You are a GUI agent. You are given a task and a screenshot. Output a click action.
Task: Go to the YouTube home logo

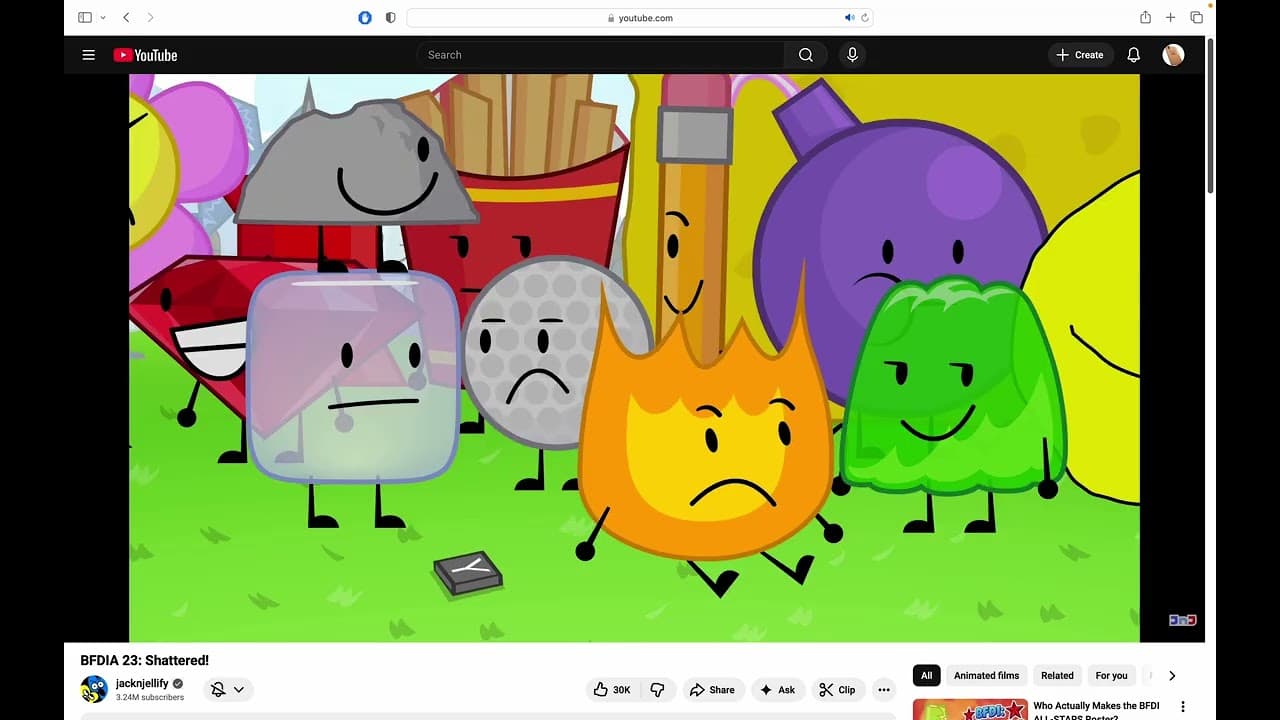tap(145, 55)
